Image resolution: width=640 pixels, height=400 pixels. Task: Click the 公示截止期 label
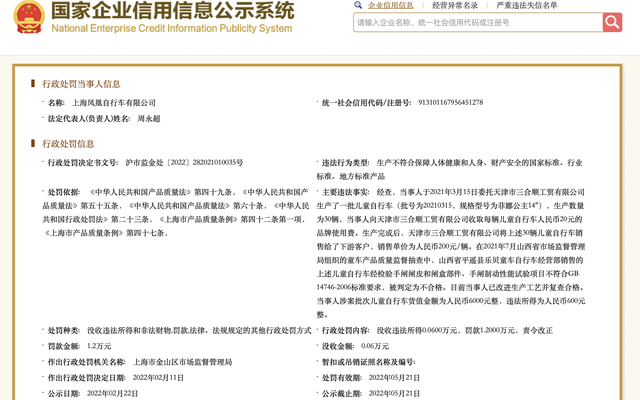click(x=342, y=394)
